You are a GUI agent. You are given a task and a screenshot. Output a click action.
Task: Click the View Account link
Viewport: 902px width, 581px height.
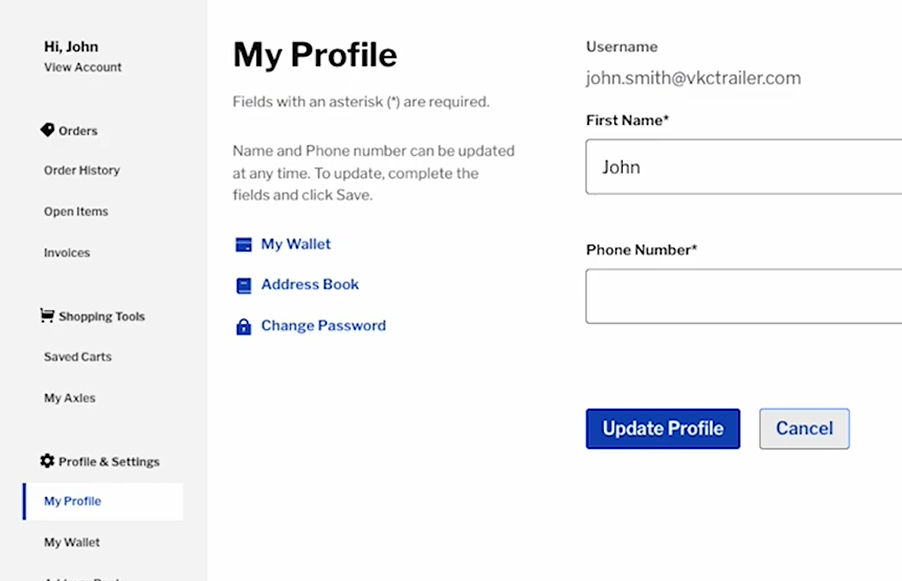[83, 67]
